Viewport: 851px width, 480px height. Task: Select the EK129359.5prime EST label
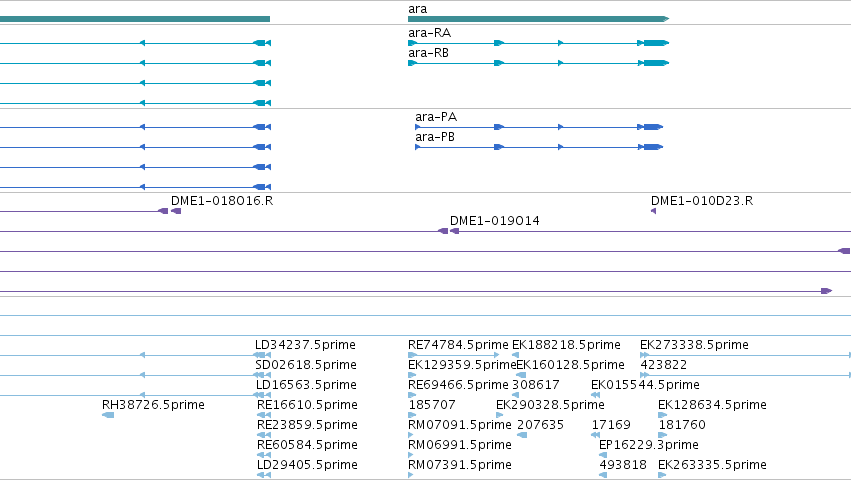(x=462, y=365)
